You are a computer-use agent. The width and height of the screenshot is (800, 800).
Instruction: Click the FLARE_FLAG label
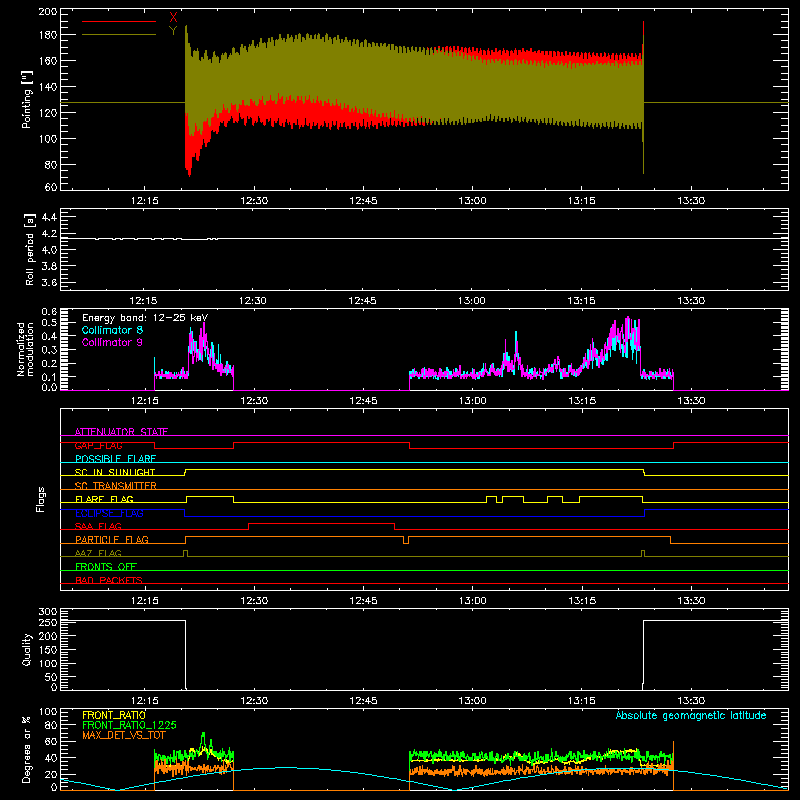pos(104,499)
